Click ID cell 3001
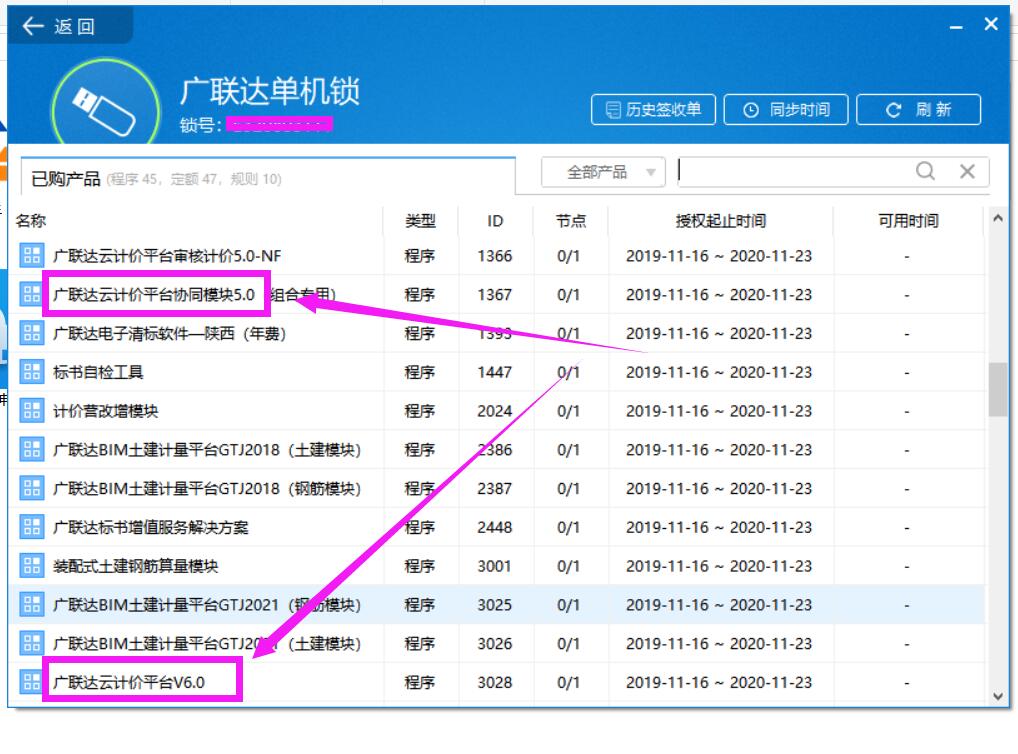 (495, 566)
